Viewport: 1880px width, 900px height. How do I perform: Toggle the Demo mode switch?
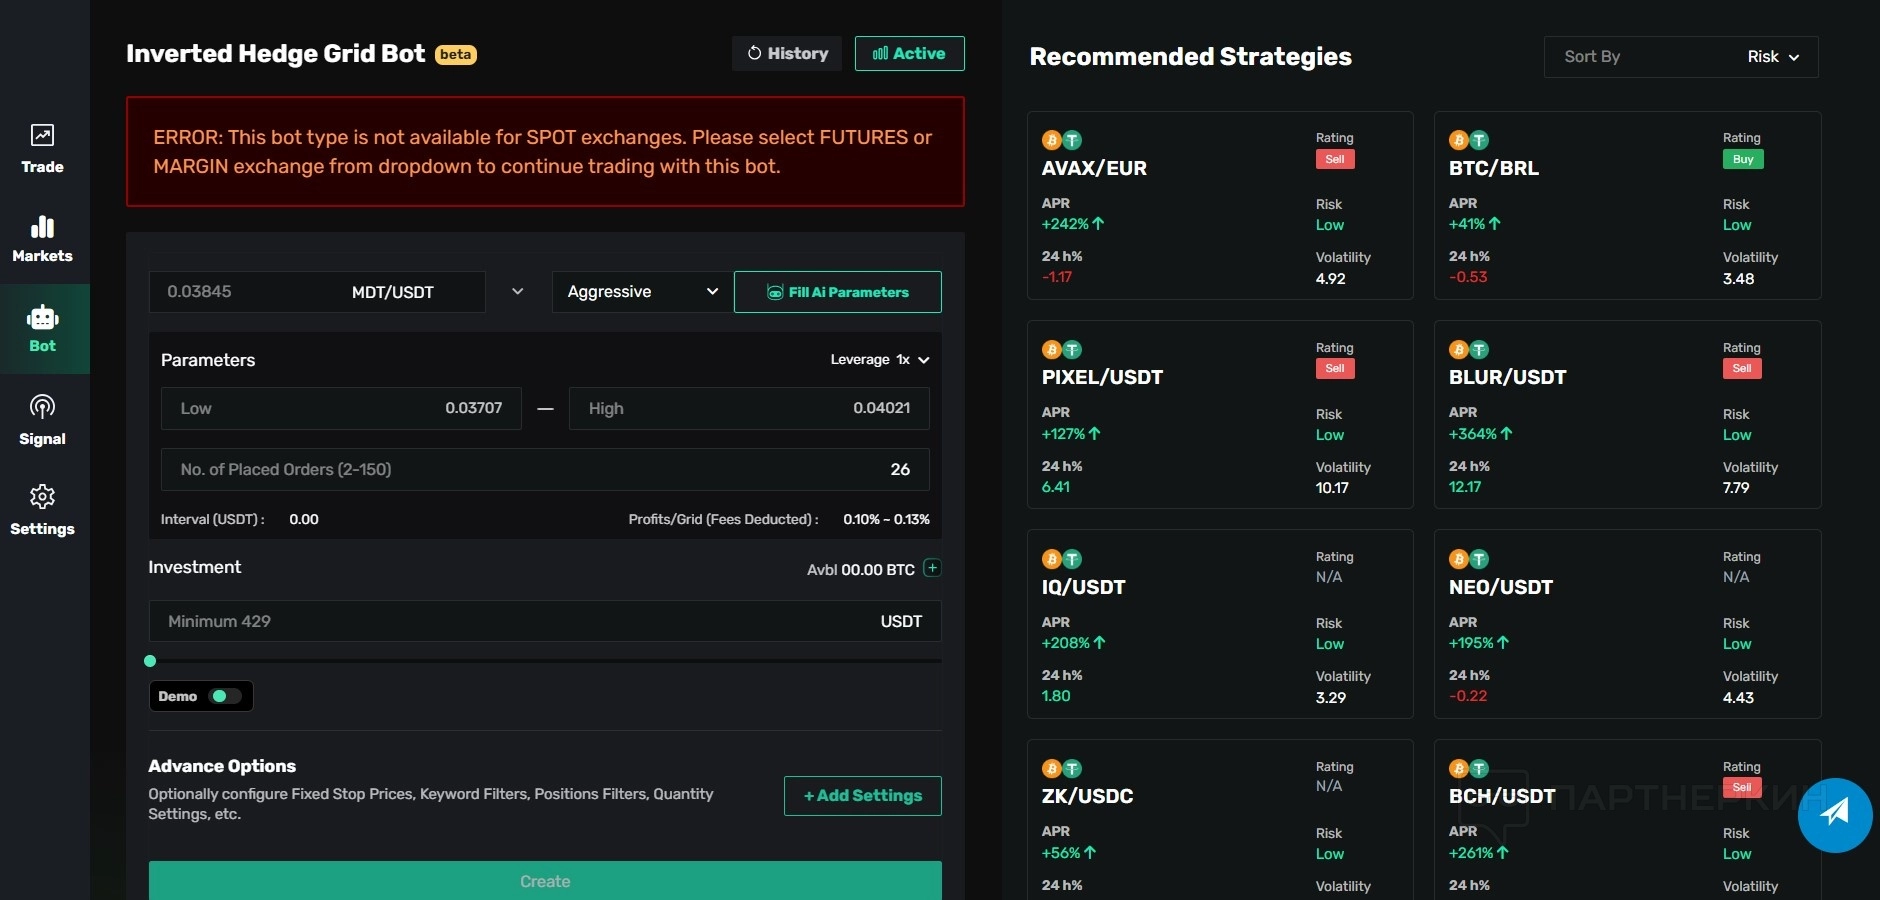coord(226,696)
